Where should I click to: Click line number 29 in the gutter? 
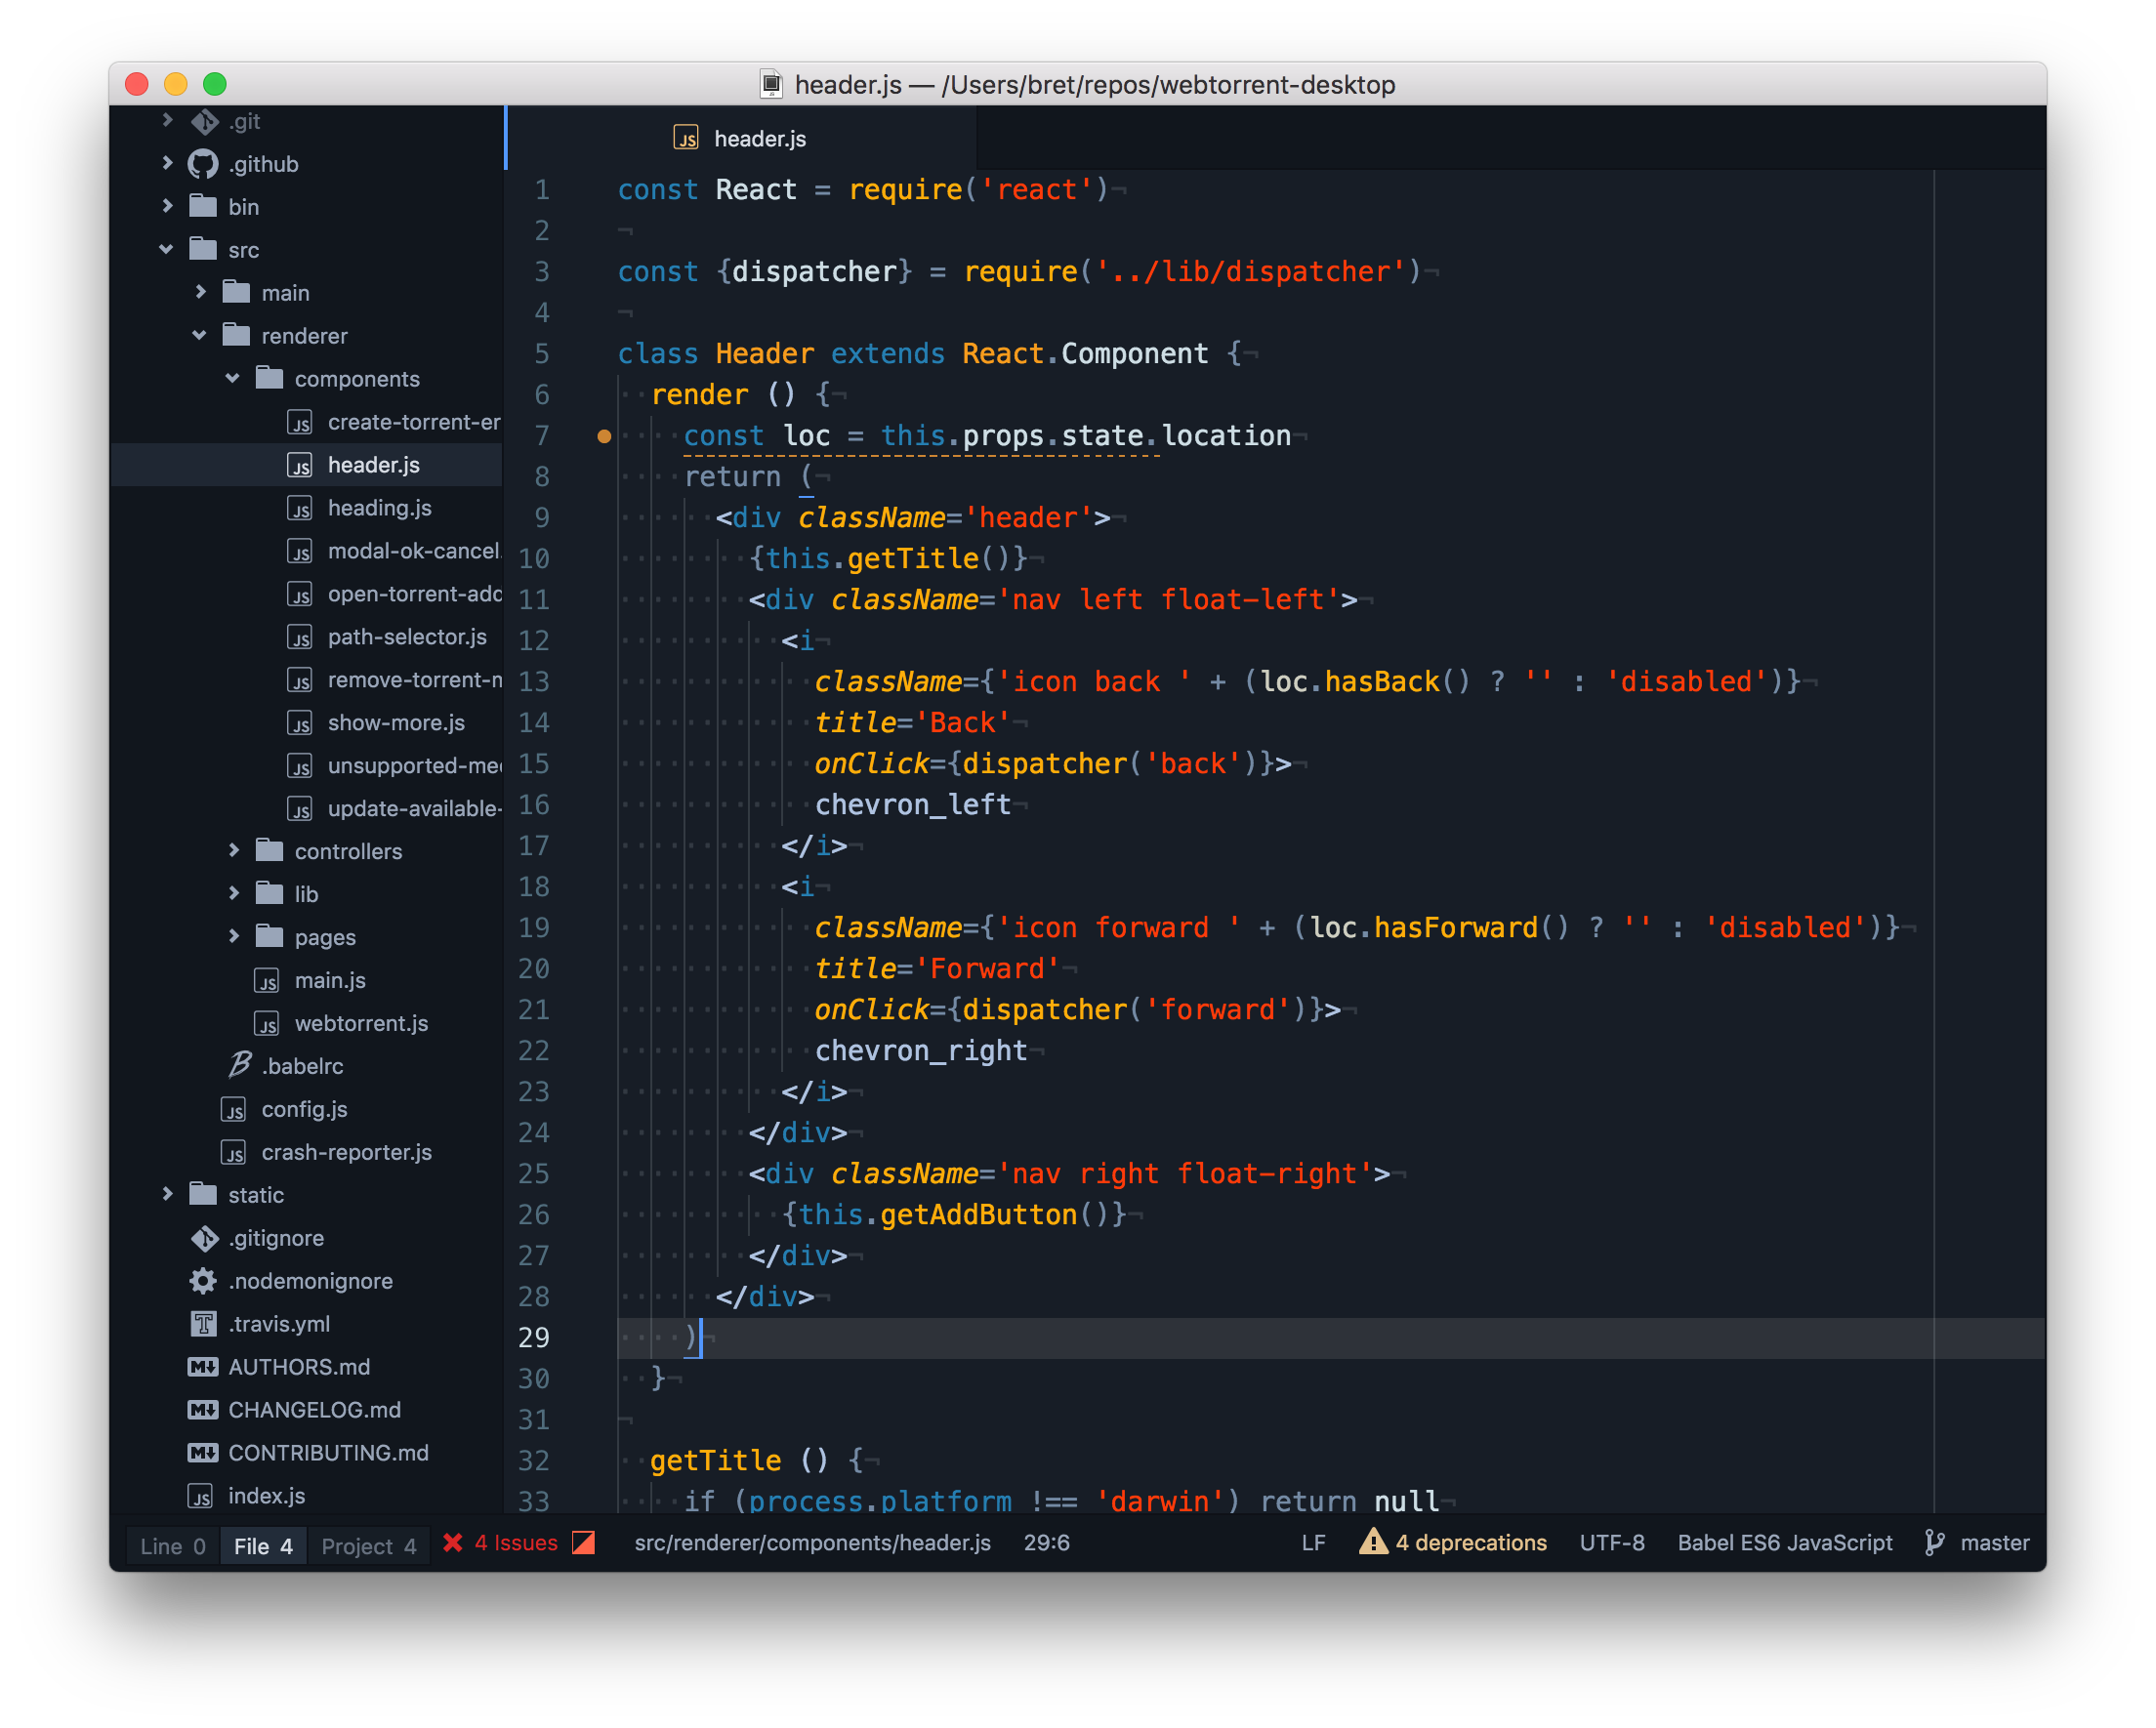point(534,1337)
